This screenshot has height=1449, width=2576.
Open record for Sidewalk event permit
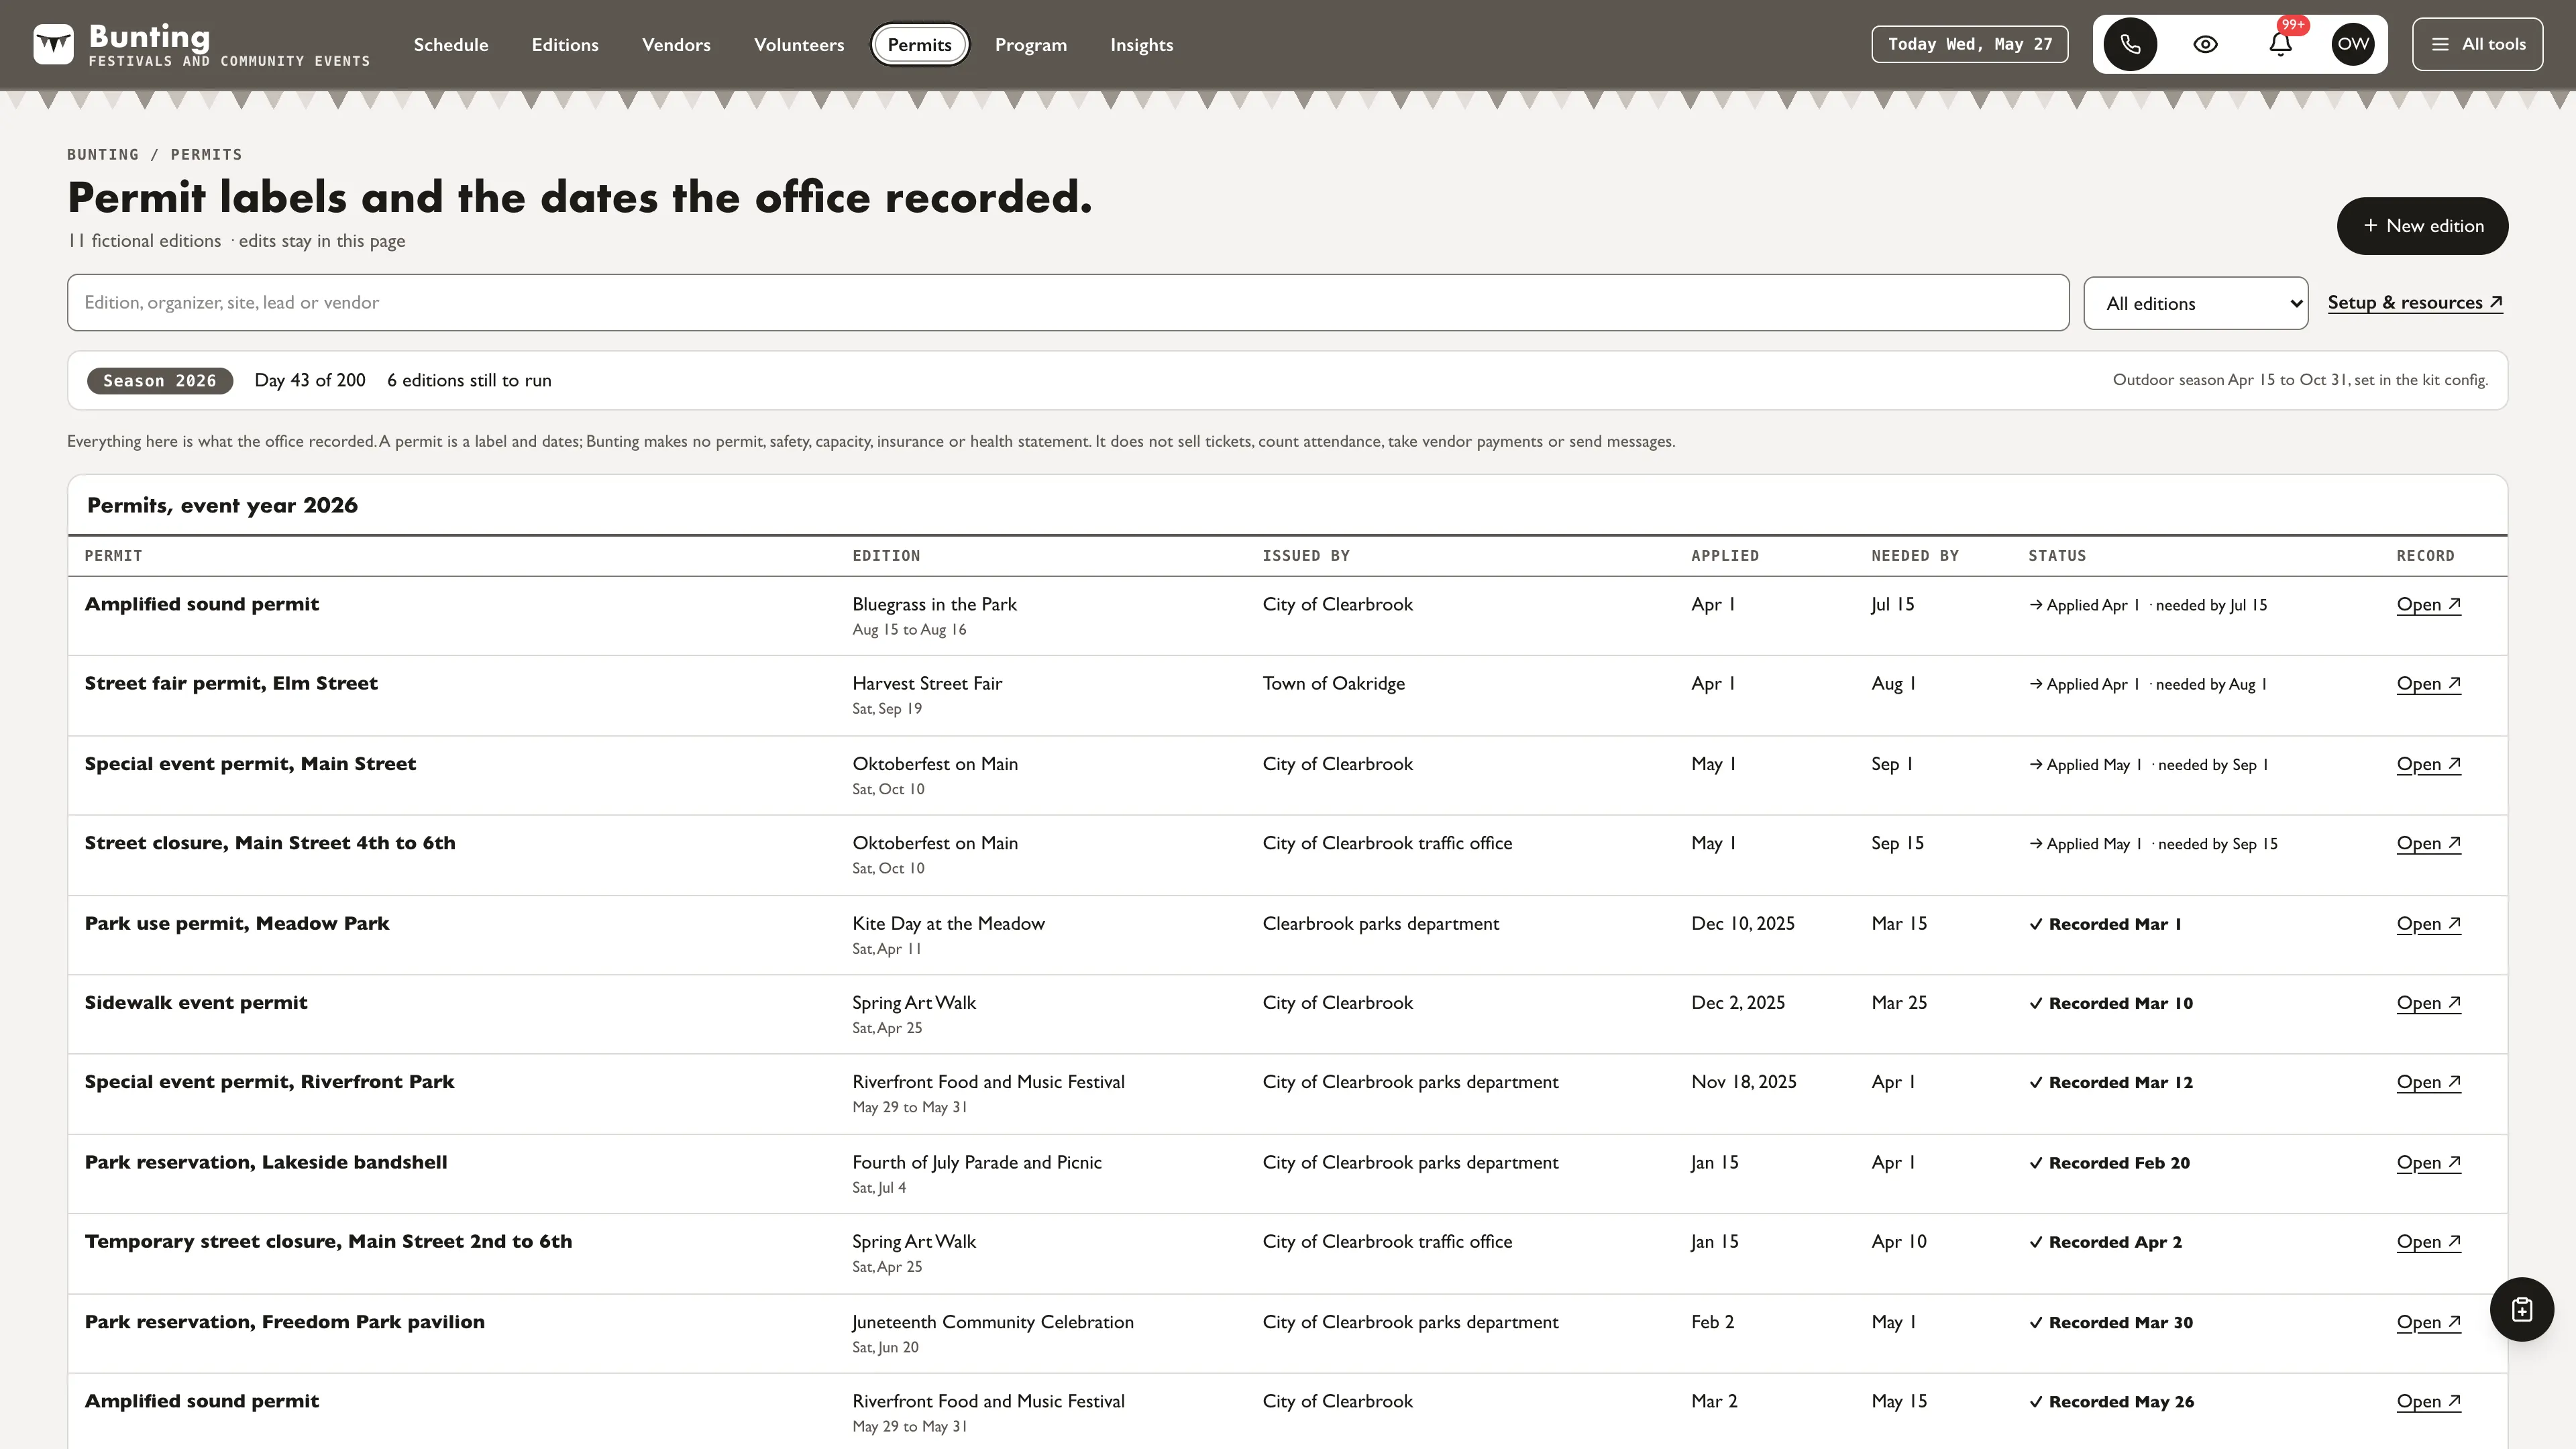[2428, 1003]
